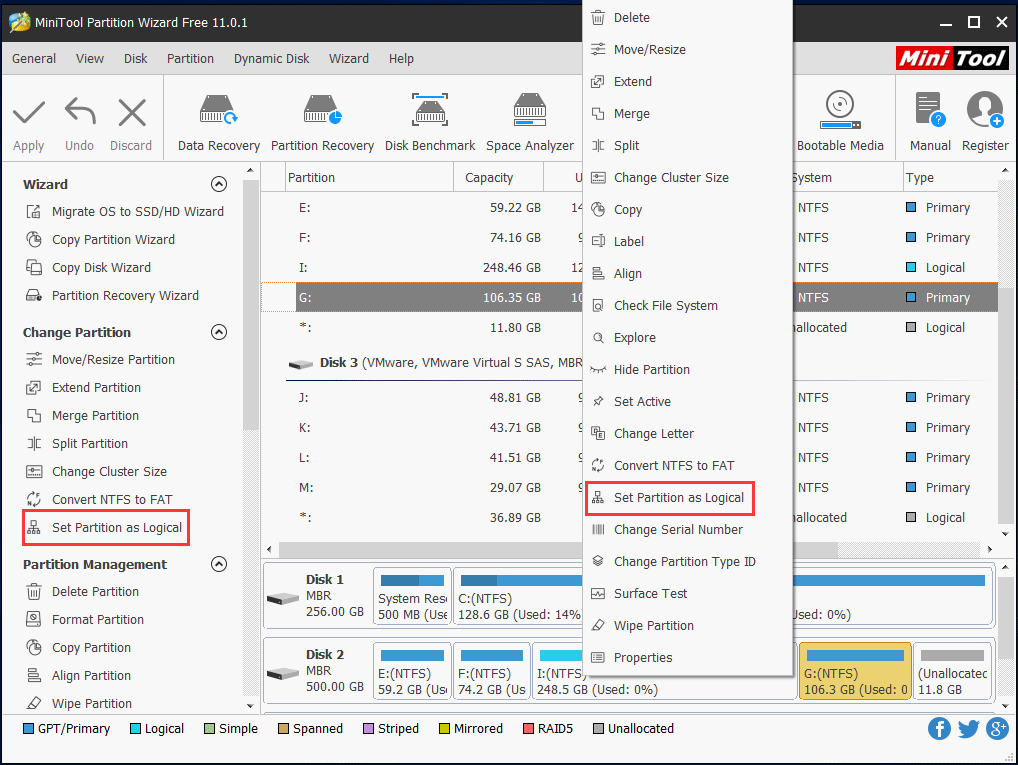The image size is (1018, 765).
Task: Open the Wizard menu
Action: (x=349, y=58)
